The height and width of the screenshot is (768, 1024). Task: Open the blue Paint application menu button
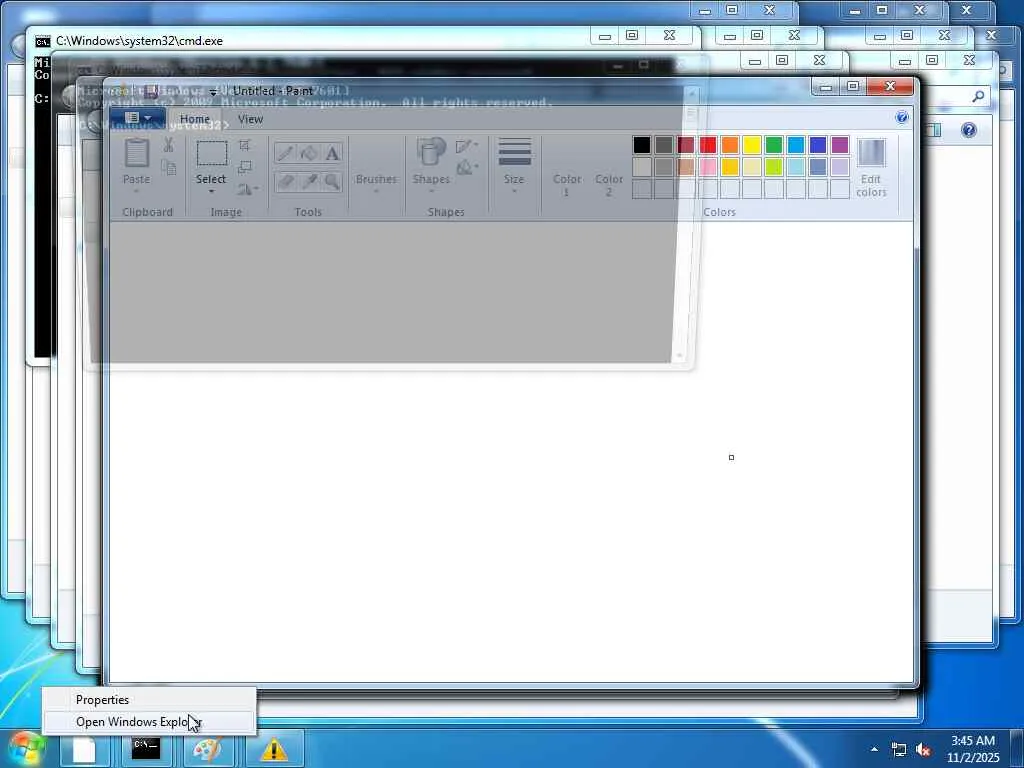click(x=137, y=118)
